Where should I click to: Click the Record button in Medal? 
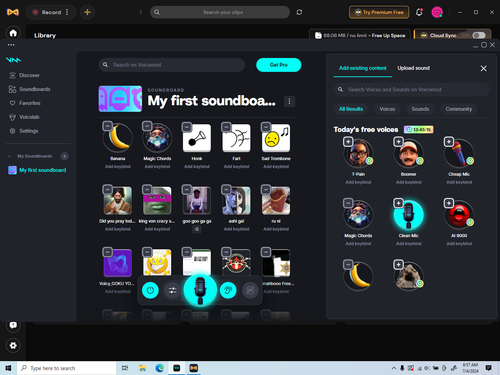(47, 12)
